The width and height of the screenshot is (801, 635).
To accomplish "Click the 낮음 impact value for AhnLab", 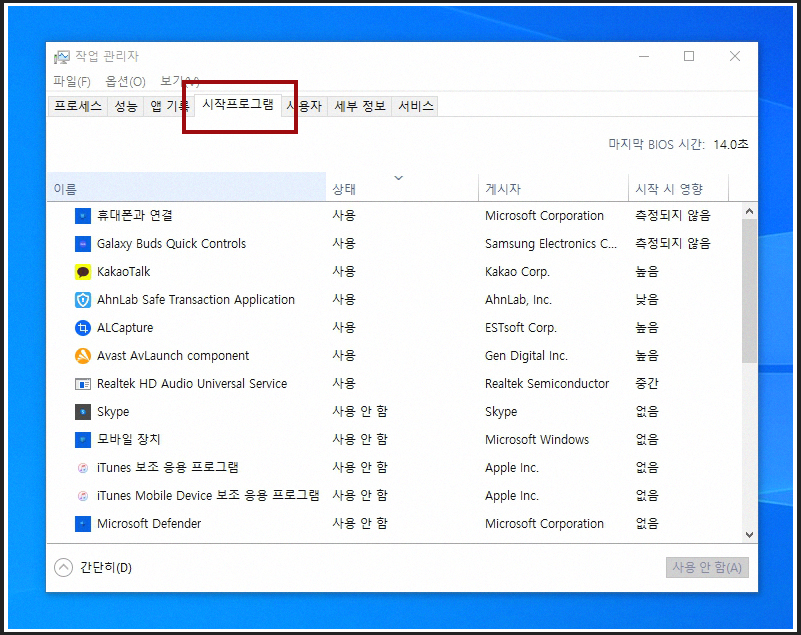I will pyautogui.click(x=647, y=300).
